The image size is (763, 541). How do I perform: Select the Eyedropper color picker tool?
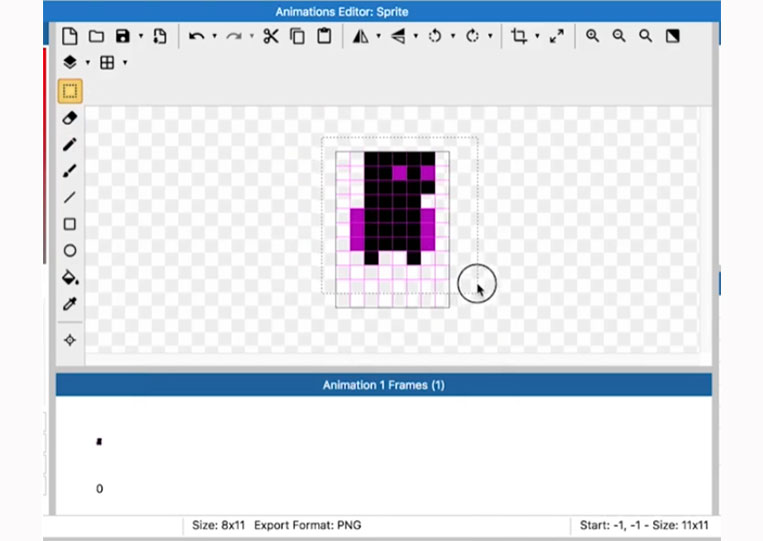[x=70, y=304]
